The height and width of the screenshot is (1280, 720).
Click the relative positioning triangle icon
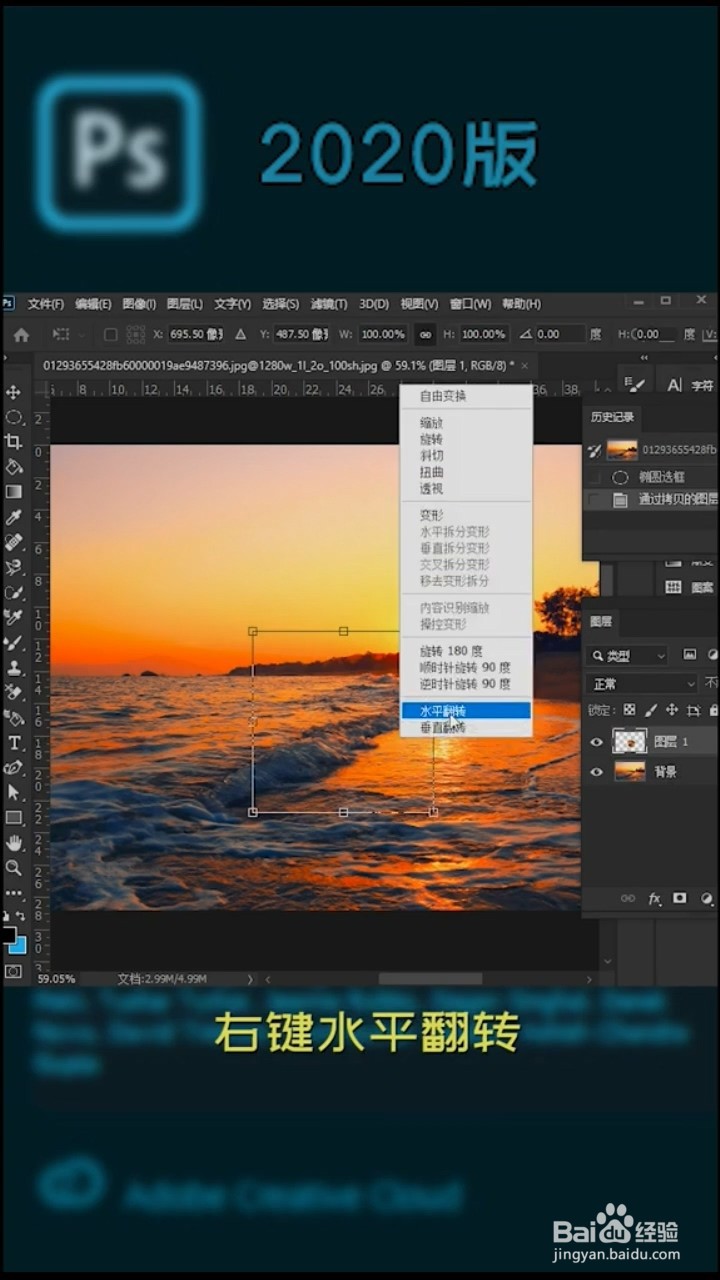[x=240, y=335]
